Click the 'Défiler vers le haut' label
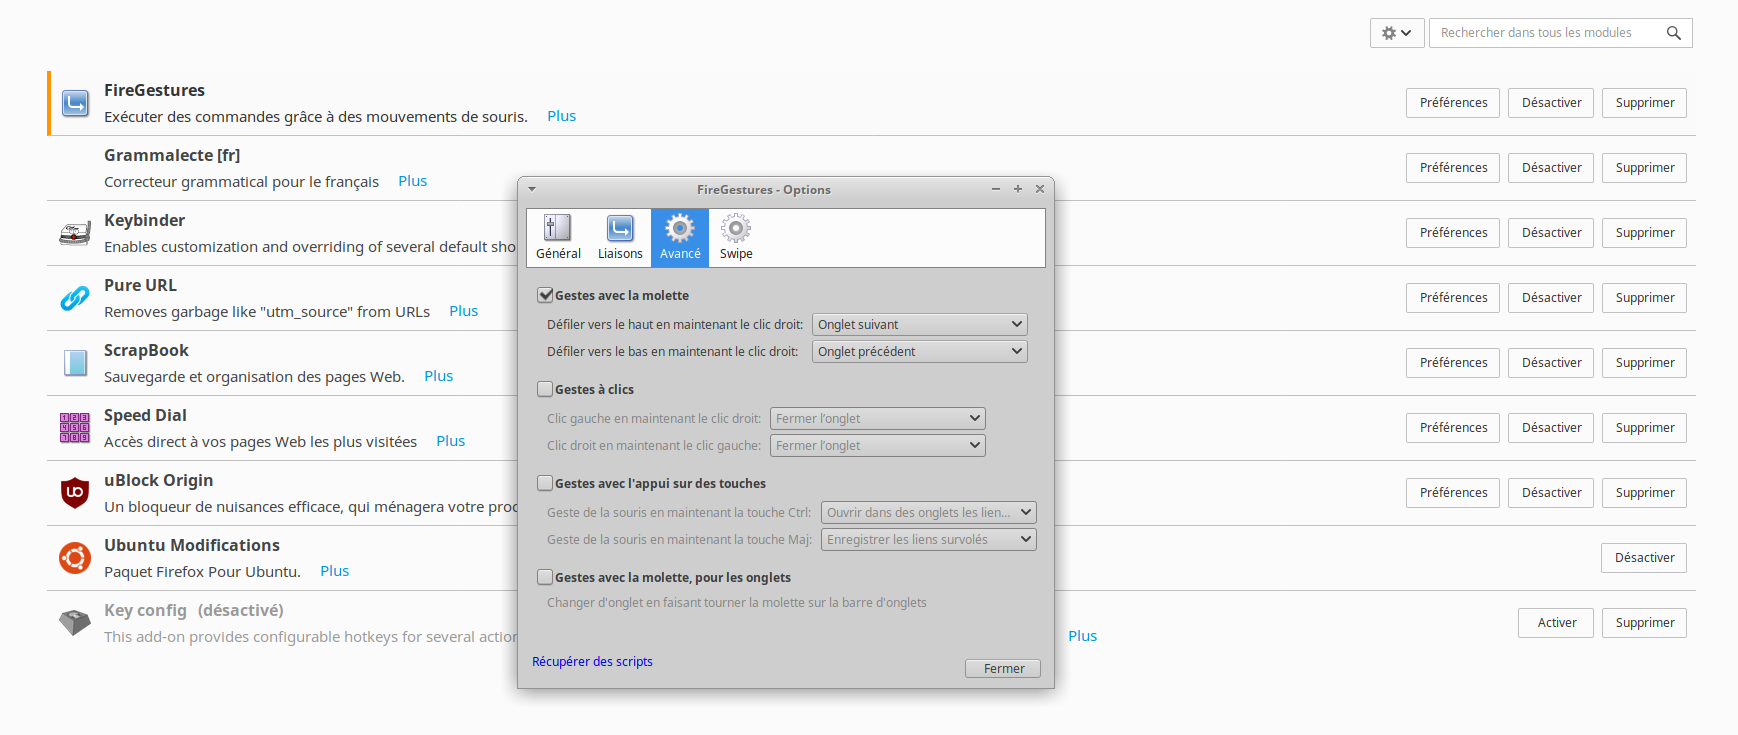 point(675,324)
